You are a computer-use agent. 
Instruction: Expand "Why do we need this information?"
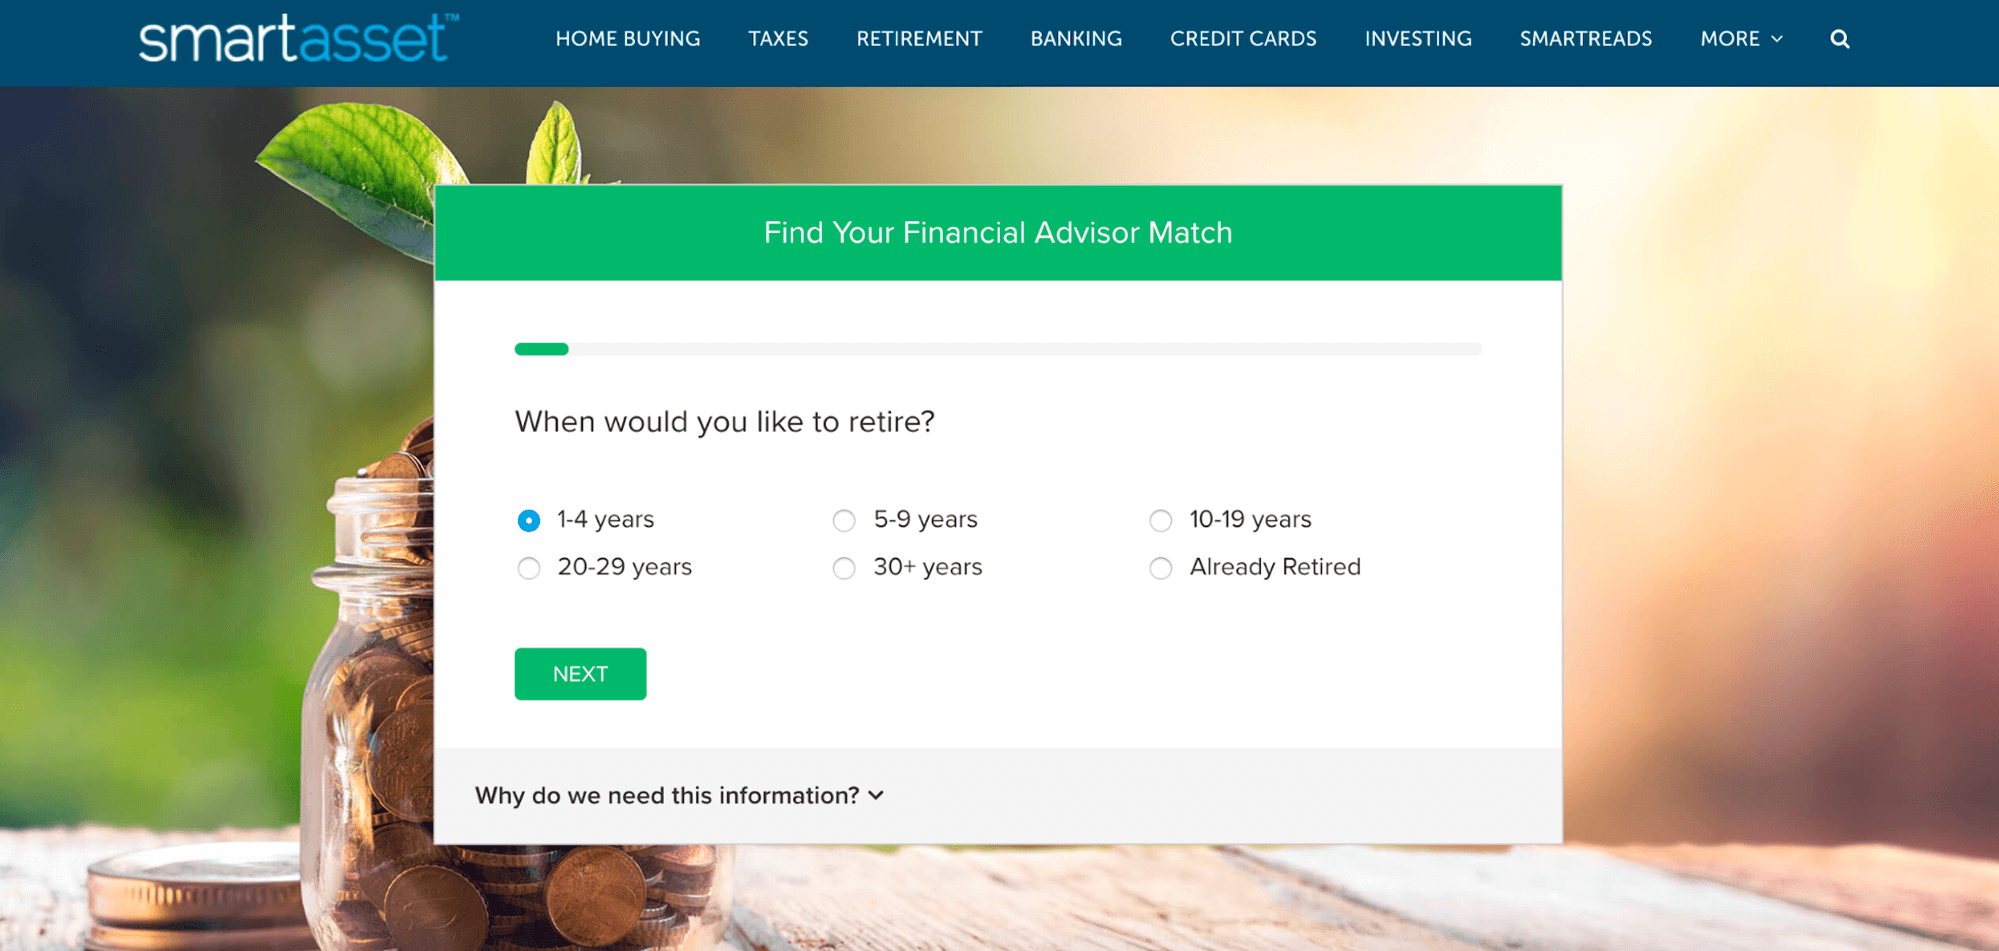679,795
